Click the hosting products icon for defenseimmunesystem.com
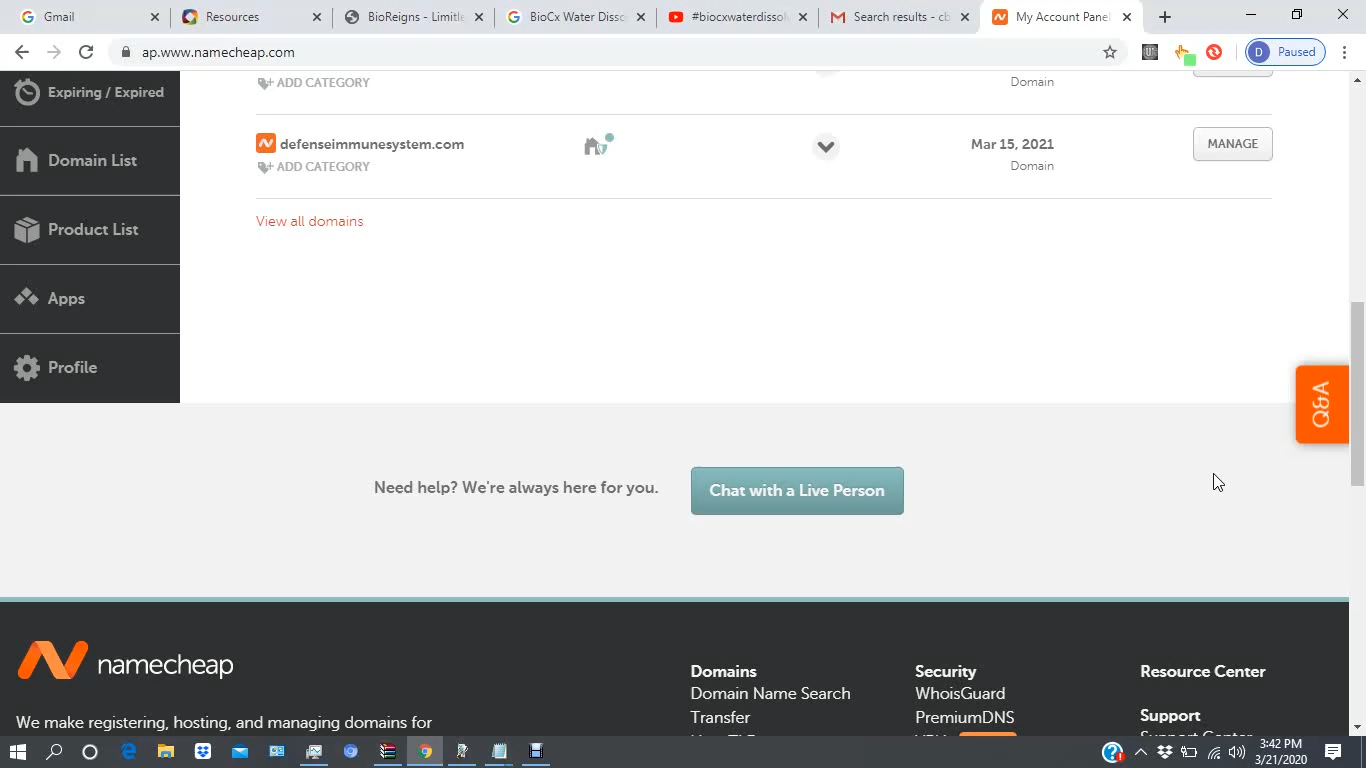 598,145
